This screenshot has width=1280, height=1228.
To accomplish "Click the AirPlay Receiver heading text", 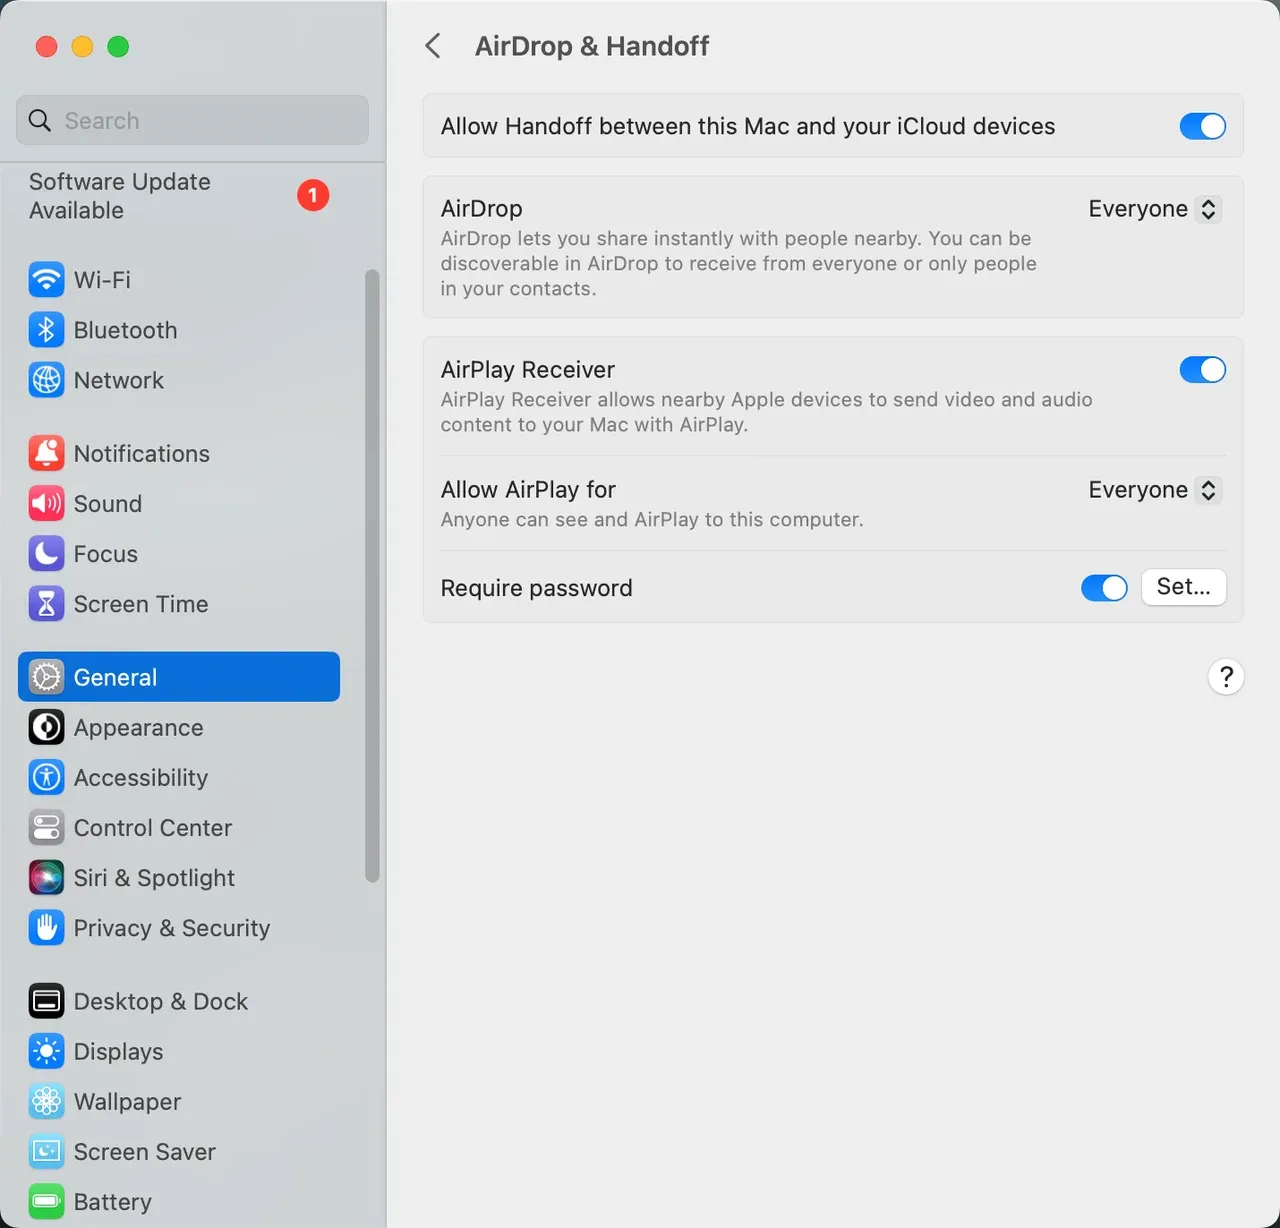I will coord(528,370).
